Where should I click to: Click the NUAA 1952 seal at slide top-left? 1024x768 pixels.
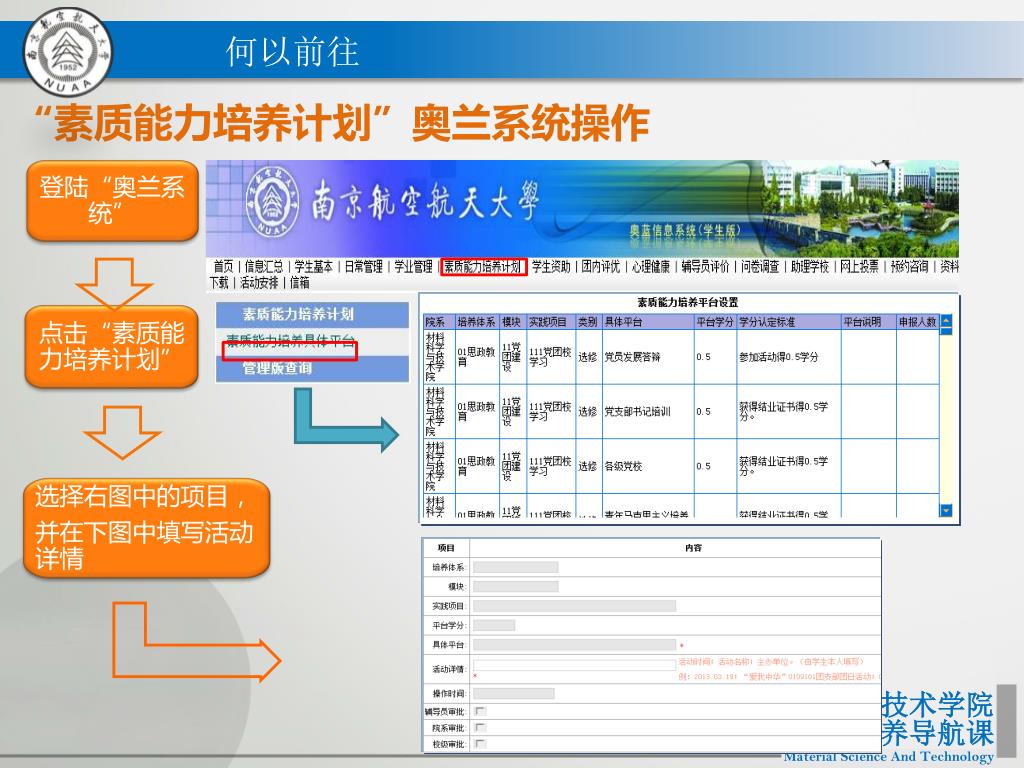pos(67,52)
